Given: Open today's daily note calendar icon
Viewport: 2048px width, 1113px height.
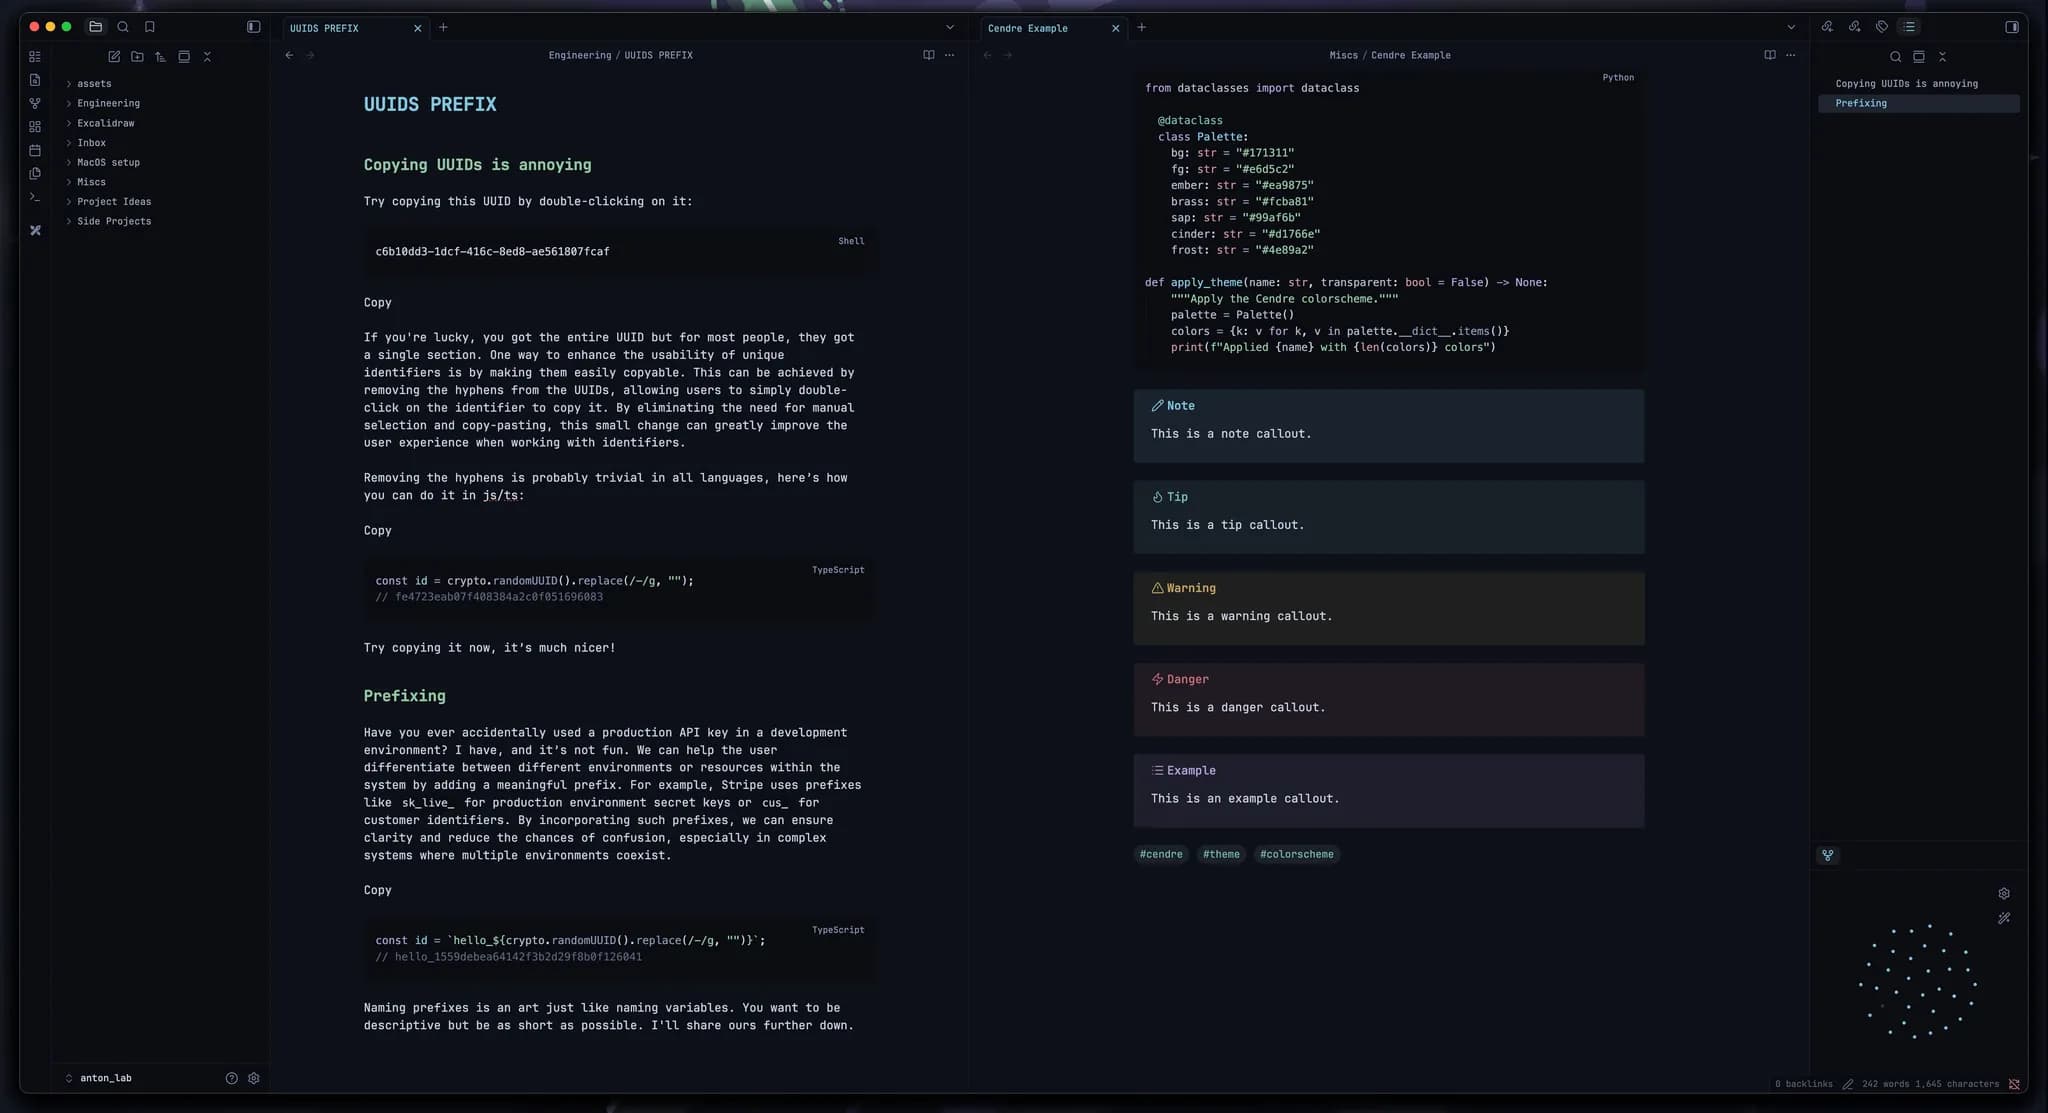Looking at the screenshot, I should coord(35,150).
